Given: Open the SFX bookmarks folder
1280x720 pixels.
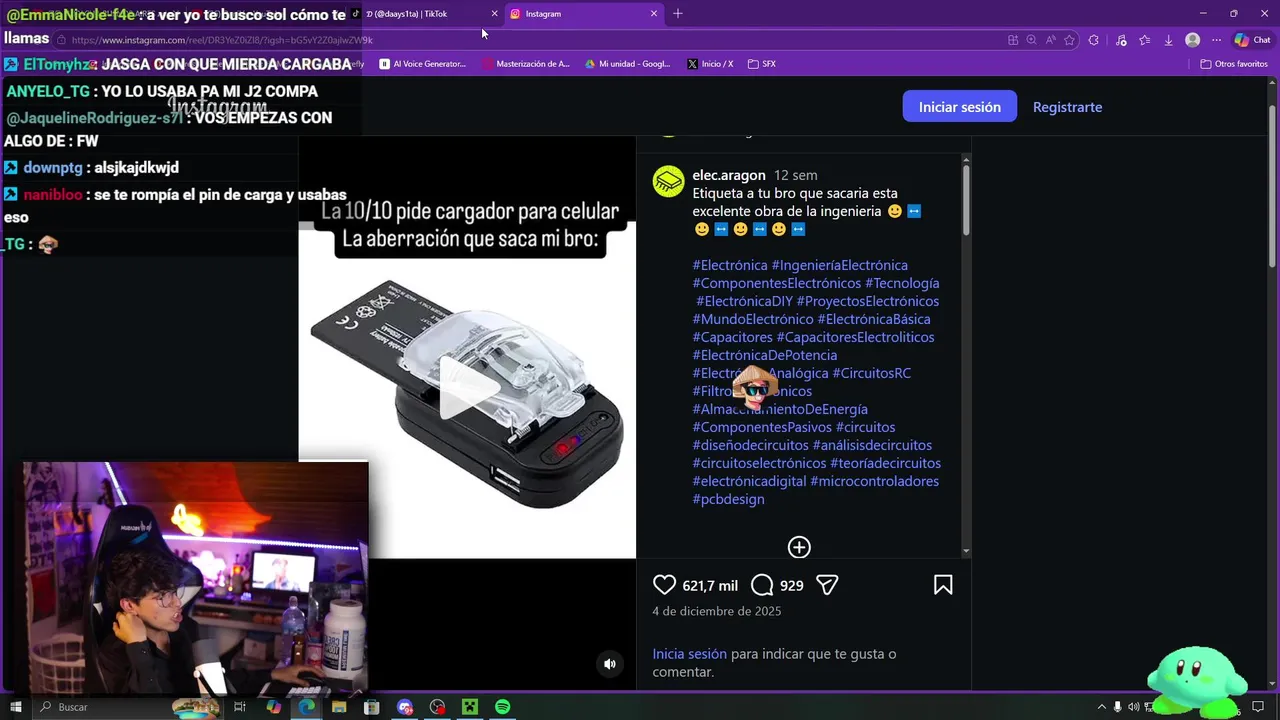Looking at the screenshot, I should click(762, 64).
